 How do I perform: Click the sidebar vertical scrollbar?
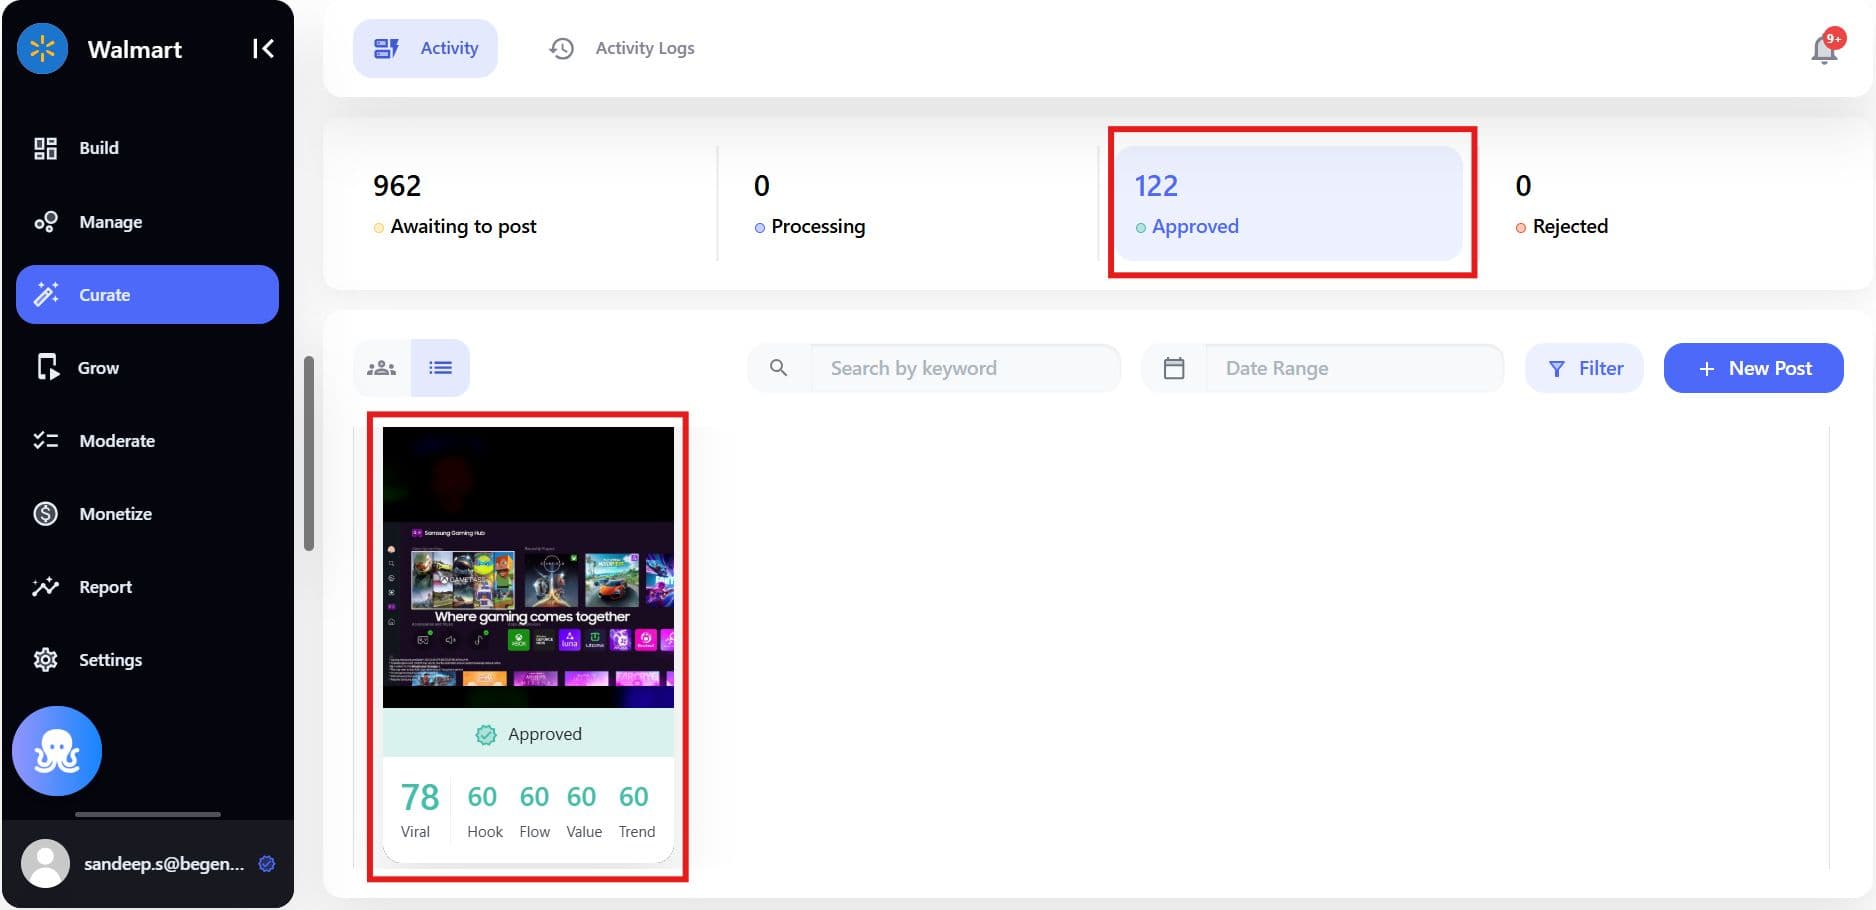coord(309,453)
